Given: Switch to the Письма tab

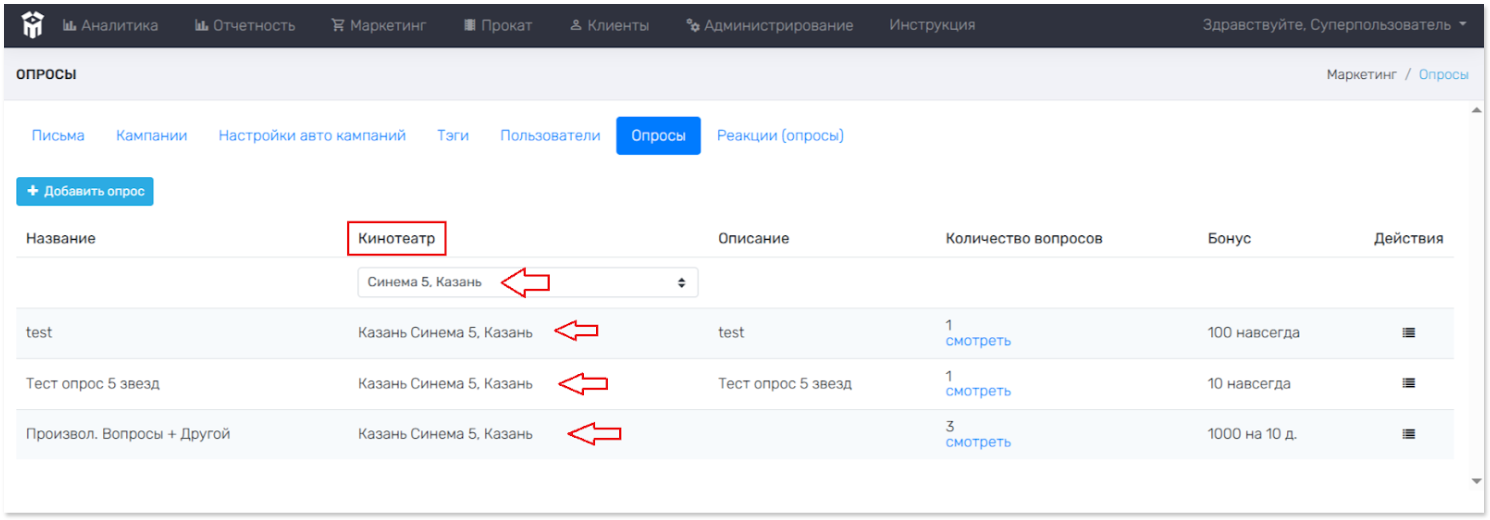Looking at the screenshot, I should coord(58,136).
